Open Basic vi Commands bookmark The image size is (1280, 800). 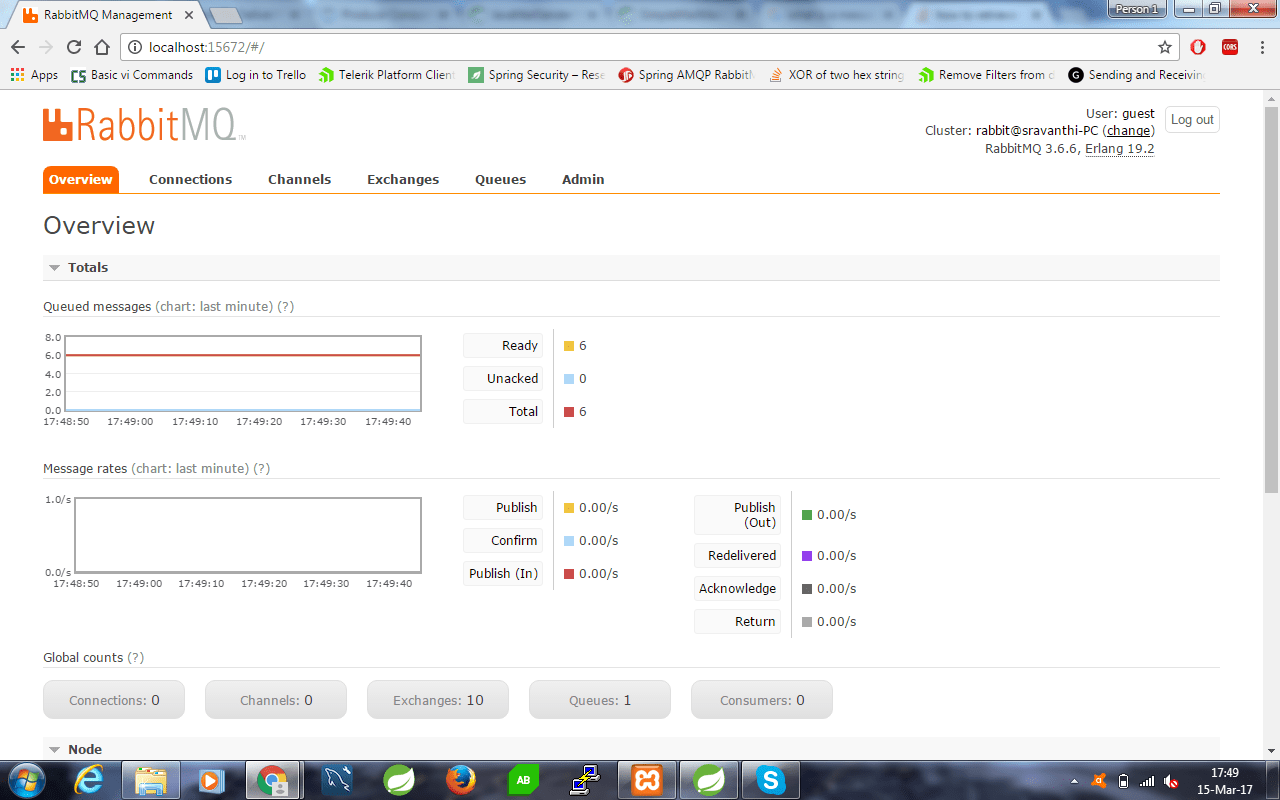pyautogui.click(x=132, y=75)
